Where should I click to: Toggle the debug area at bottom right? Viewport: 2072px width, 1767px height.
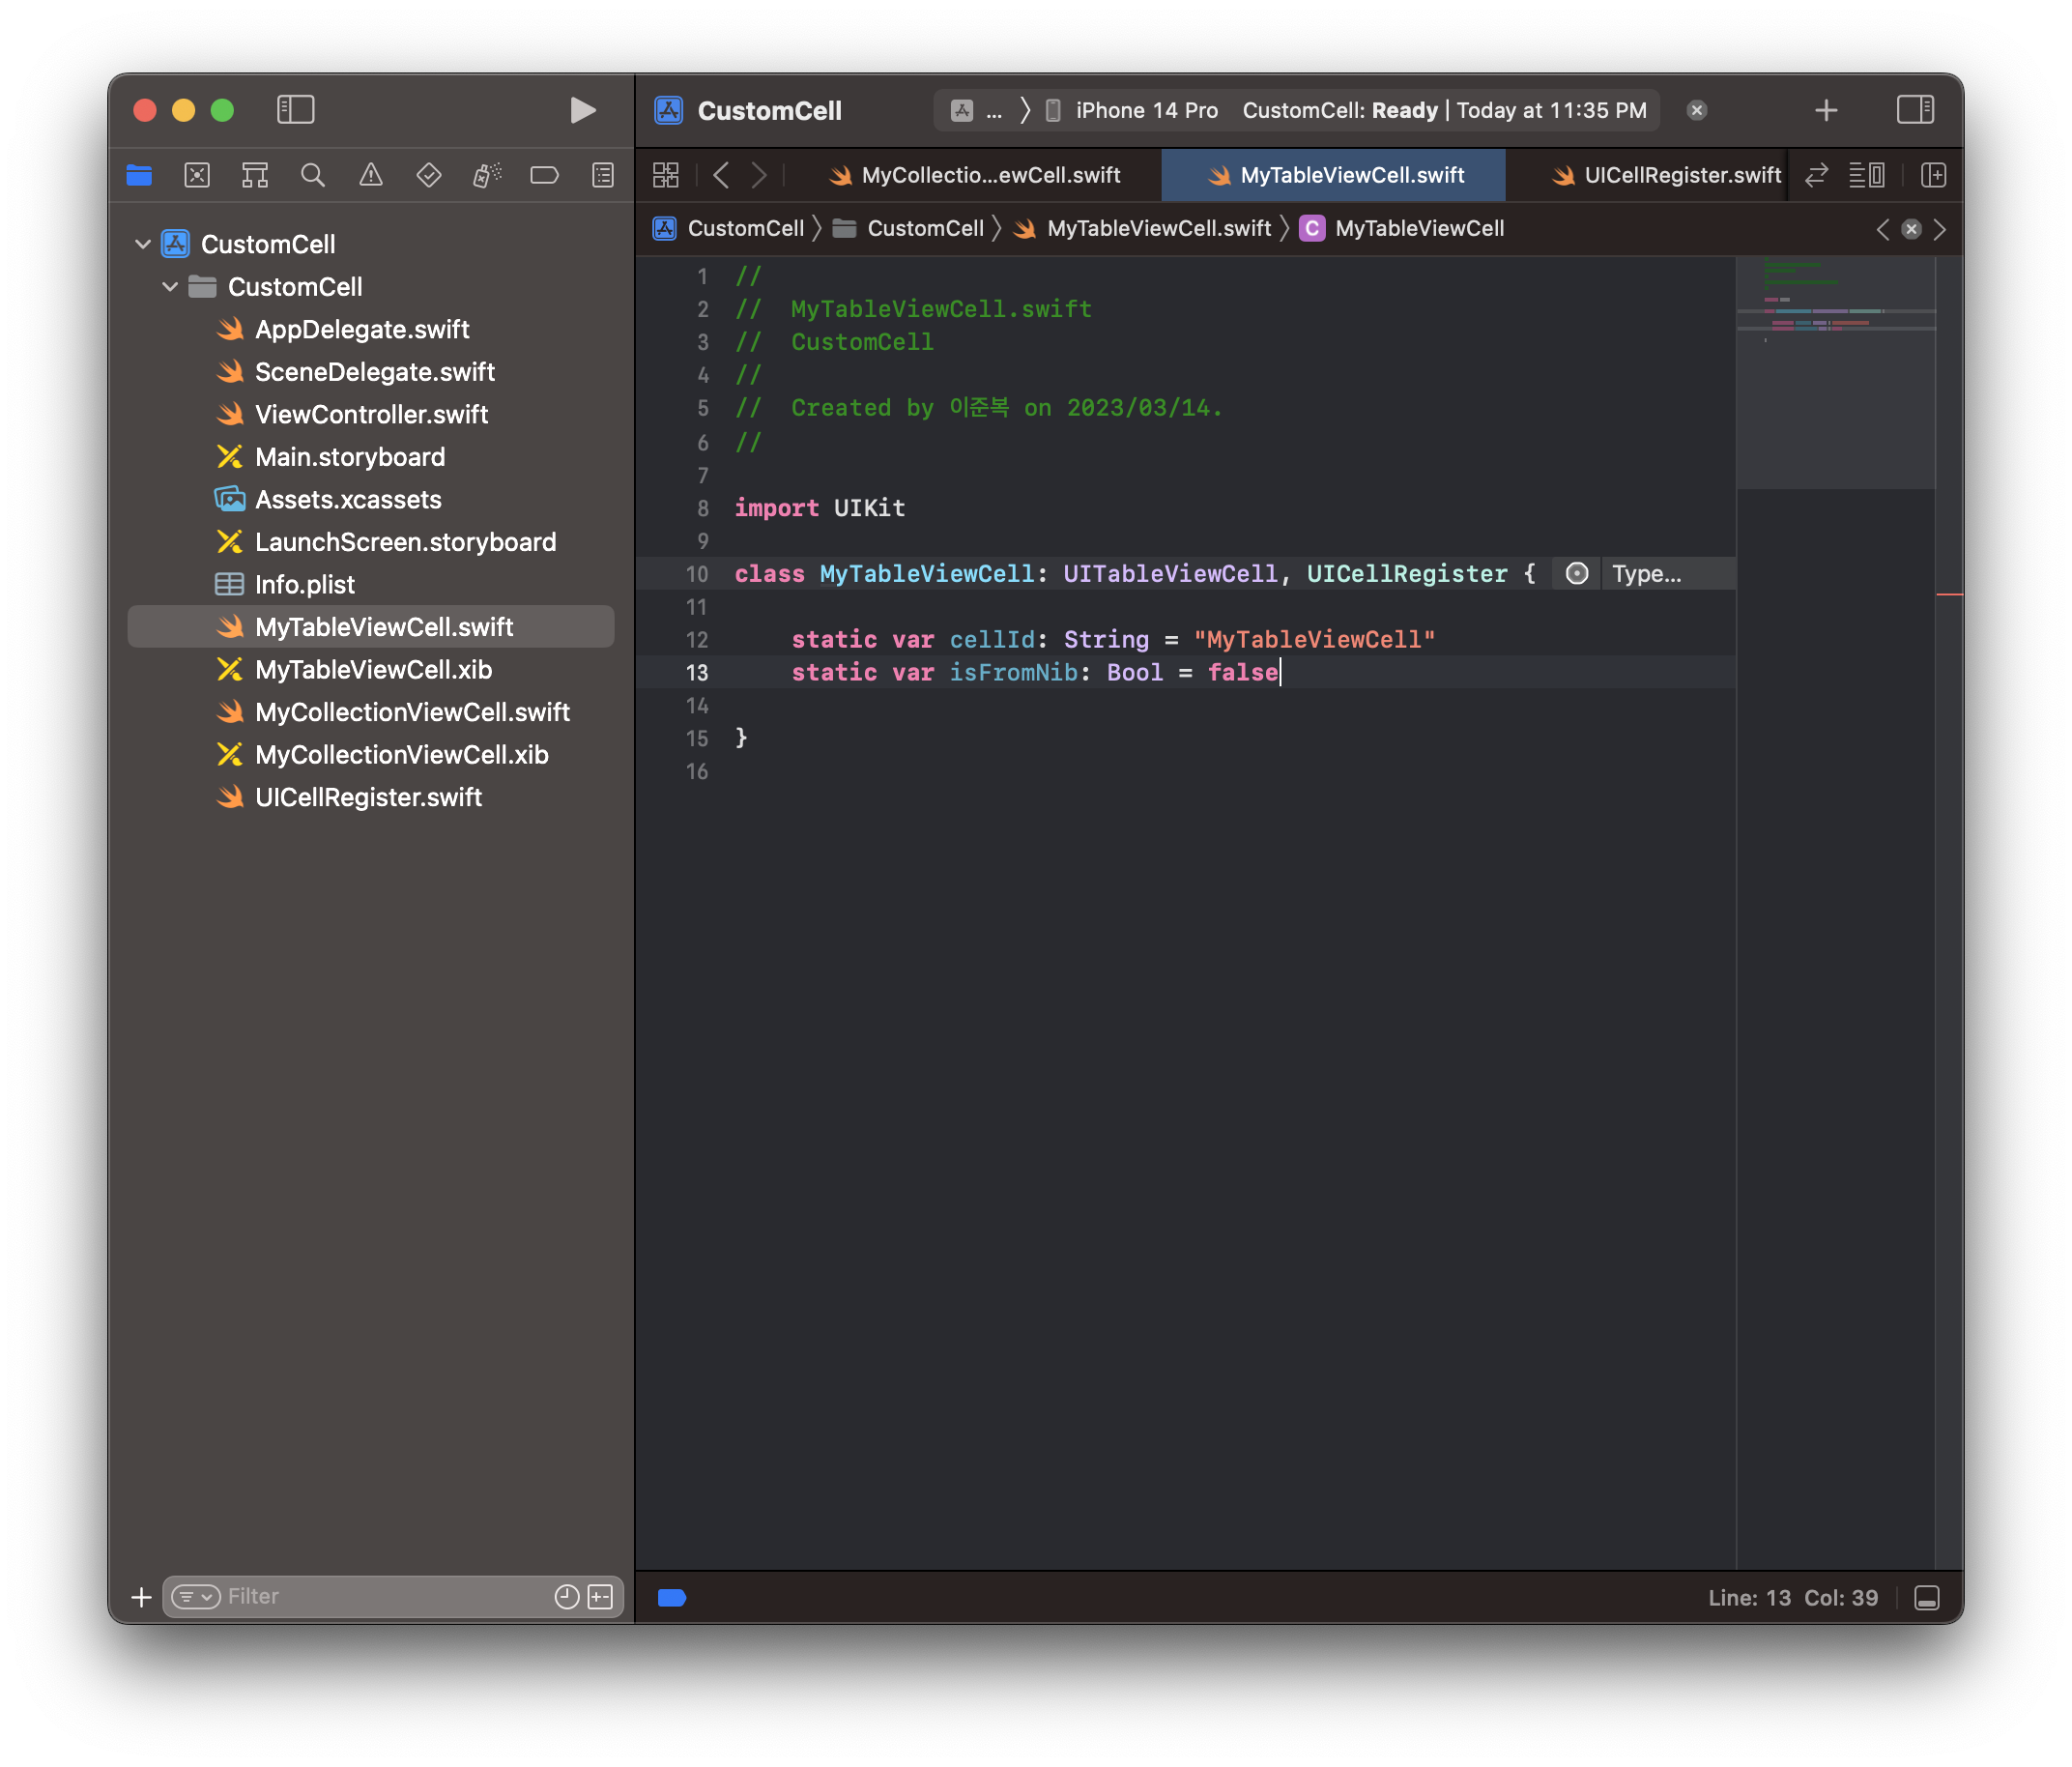(1927, 1598)
